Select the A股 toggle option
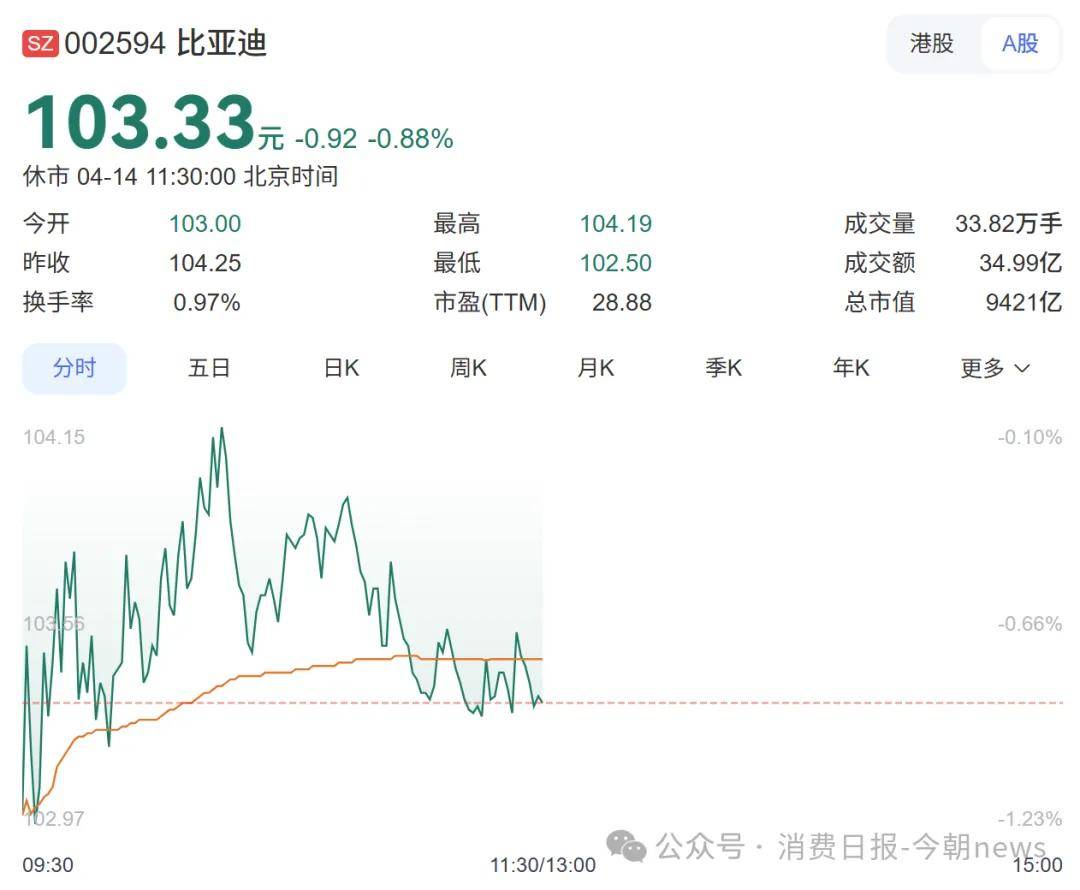The width and height of the screenshot is (1080, 890). click(1019, 43)
